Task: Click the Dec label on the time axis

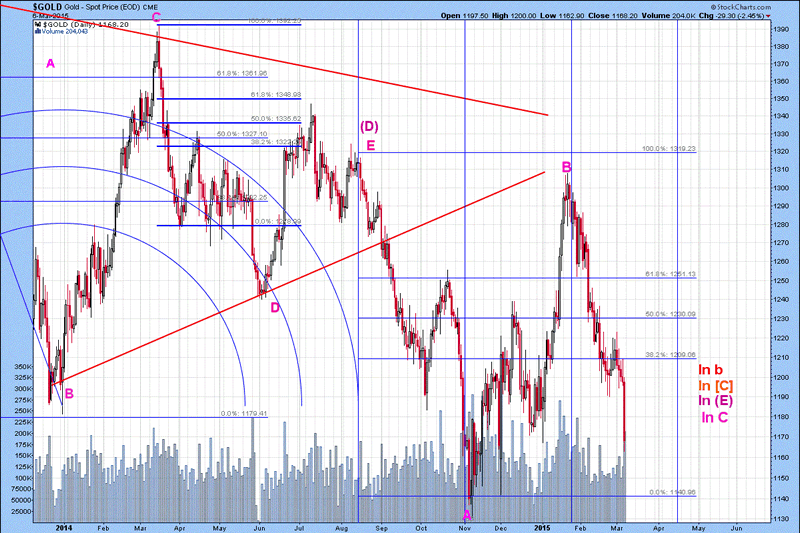Action: pos(501,528)
